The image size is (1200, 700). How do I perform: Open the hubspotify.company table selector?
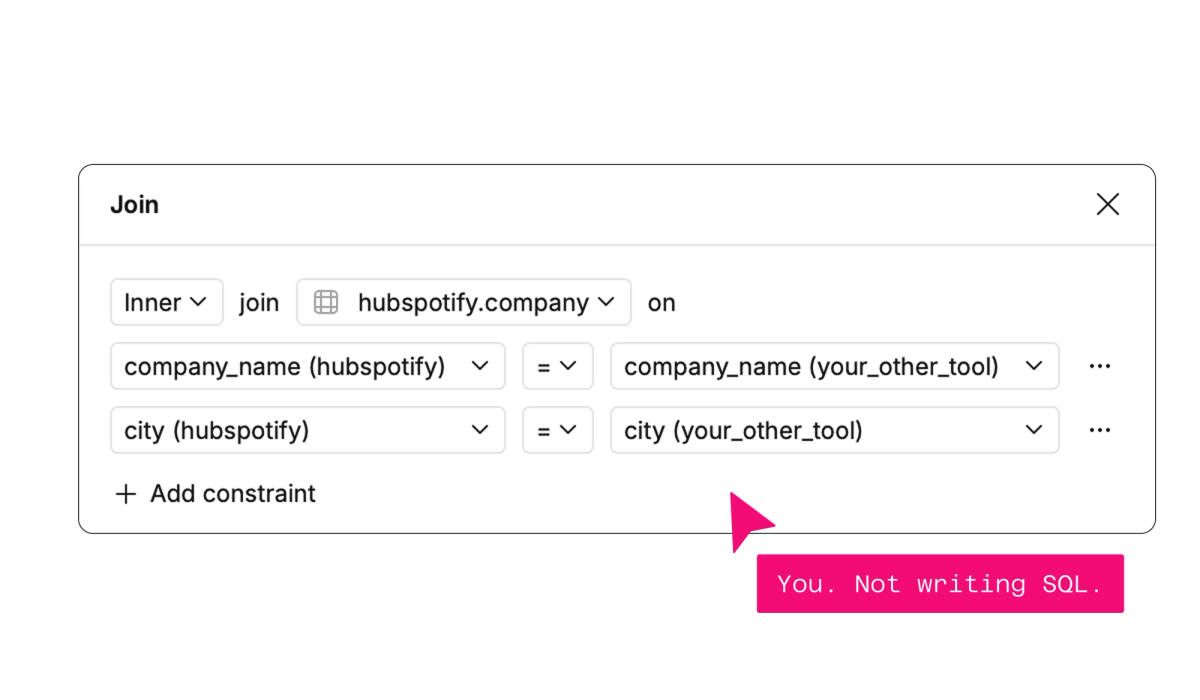[463, 302]
